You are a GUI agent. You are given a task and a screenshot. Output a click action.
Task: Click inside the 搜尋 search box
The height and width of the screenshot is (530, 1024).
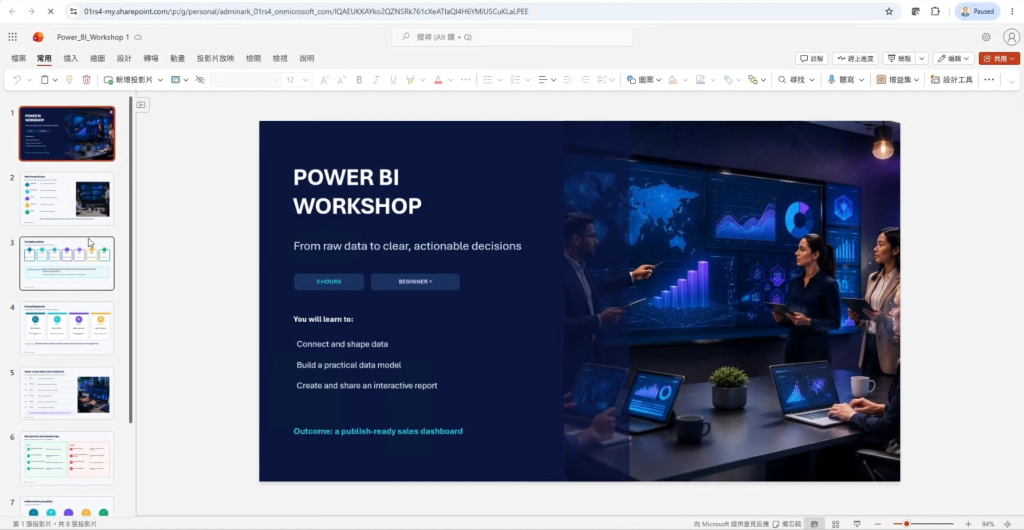(512, 37)
